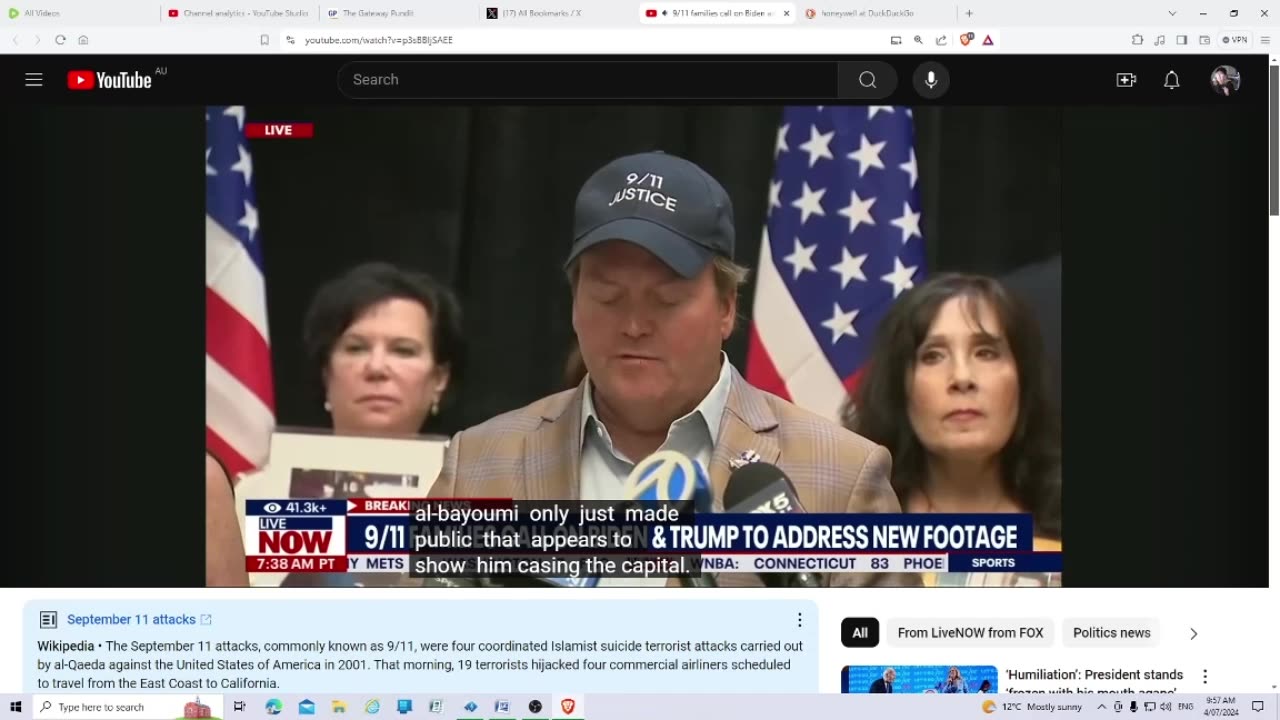1280x720 pixels.
Task: Click the share page icon in address bar
Action: click(x=941, y=40)
